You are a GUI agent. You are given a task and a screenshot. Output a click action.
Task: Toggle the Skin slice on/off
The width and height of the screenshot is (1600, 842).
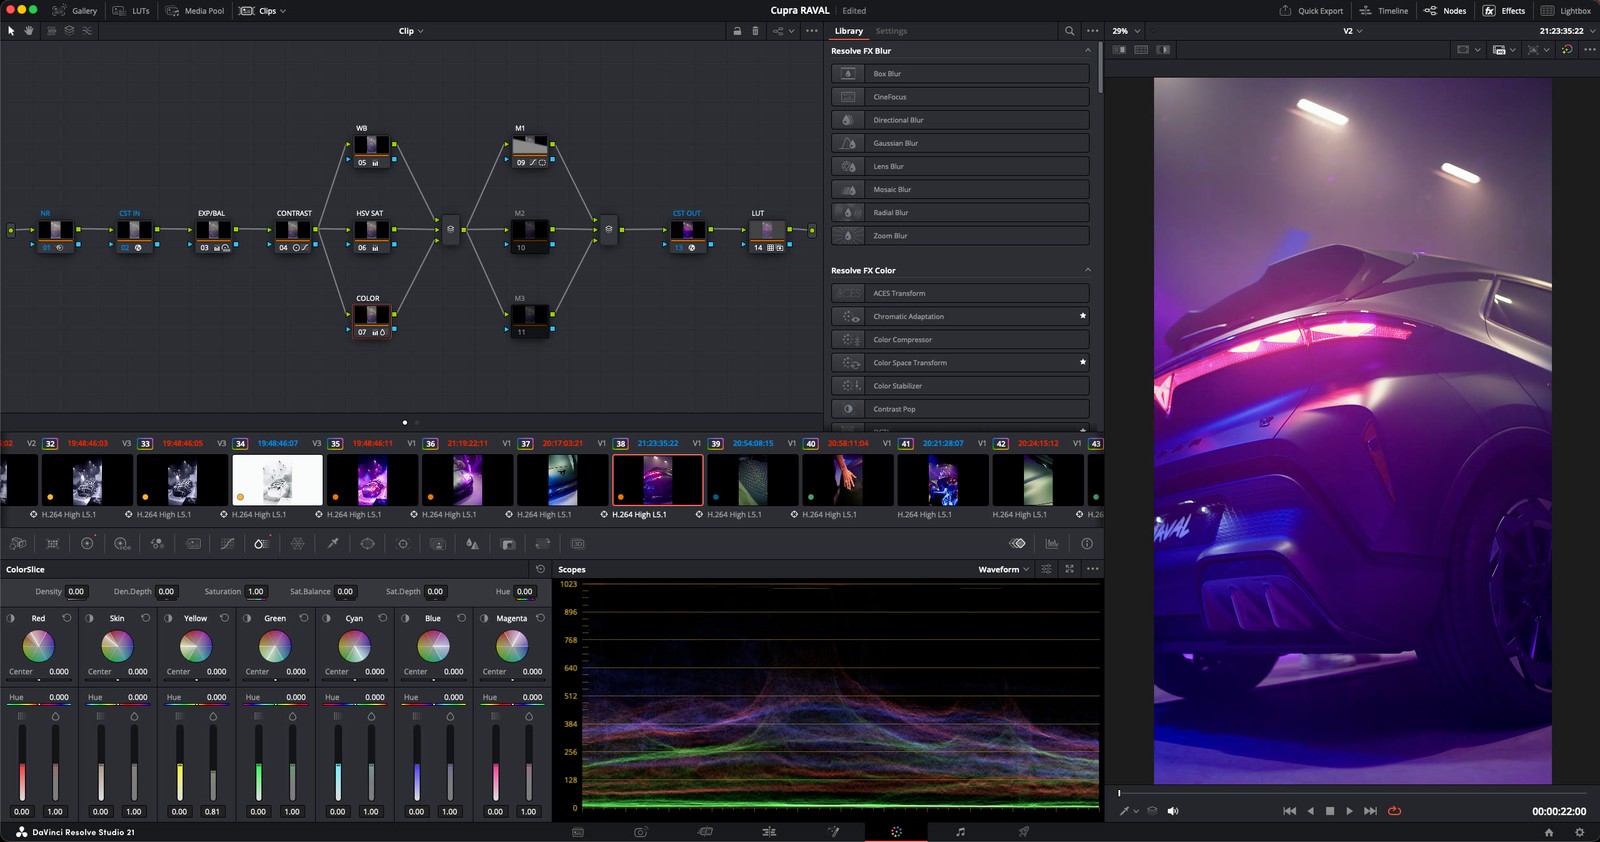(x=89, y=618)
